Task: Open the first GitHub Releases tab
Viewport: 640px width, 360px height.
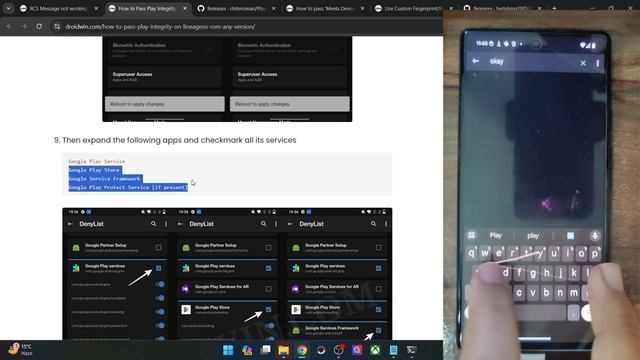Action: click(236, 8)
